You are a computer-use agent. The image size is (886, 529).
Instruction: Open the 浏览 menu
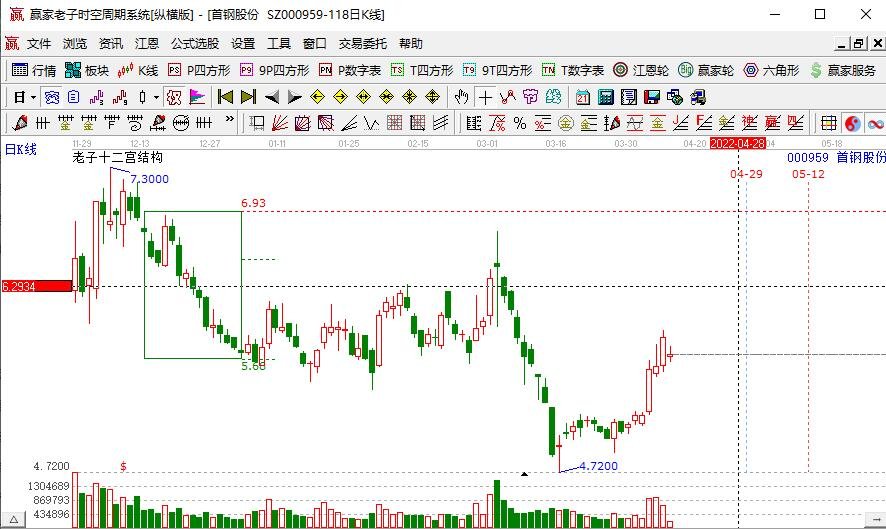coord(75,44)
